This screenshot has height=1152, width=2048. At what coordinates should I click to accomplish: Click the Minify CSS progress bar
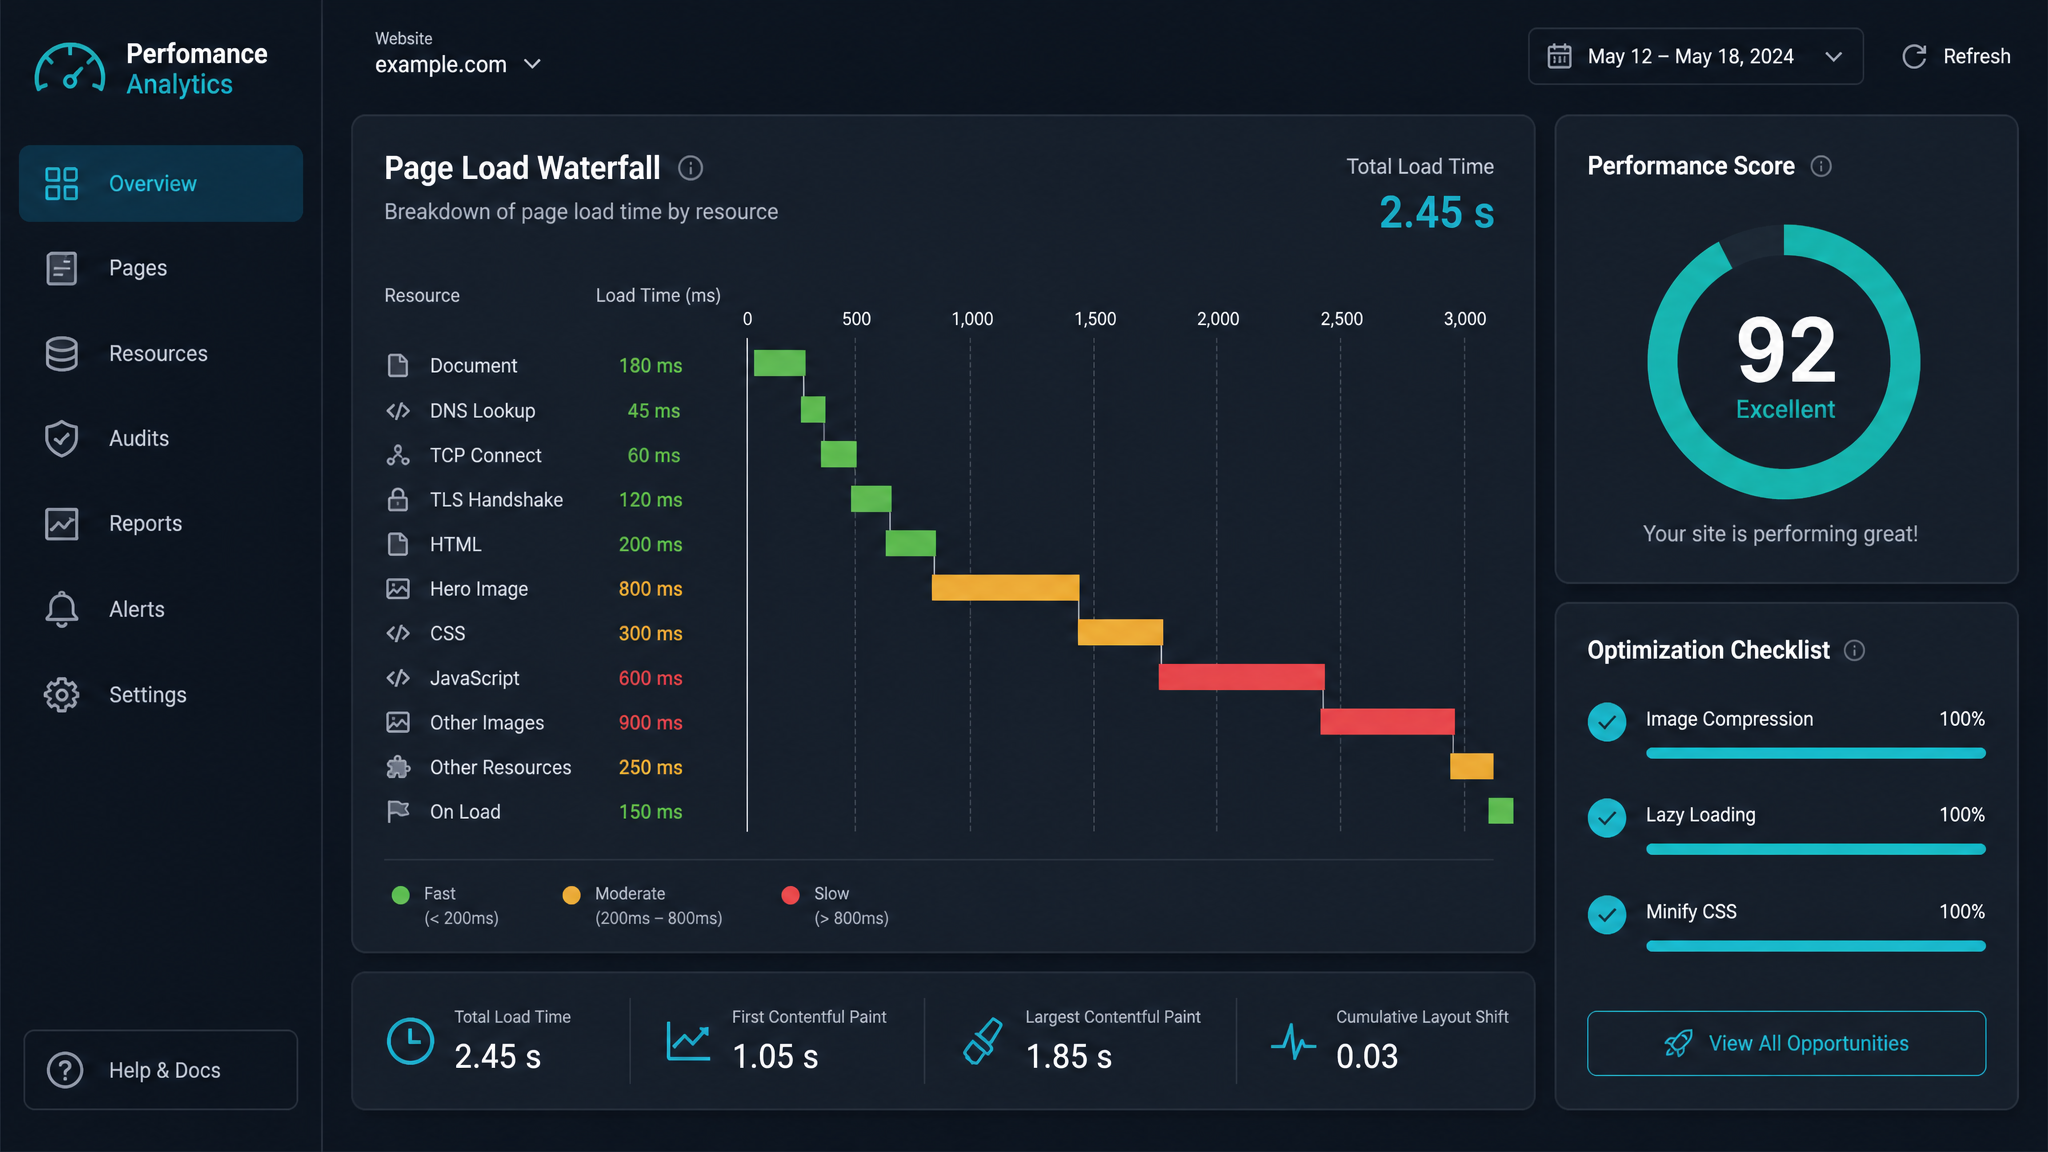click(x=1816, y=946)
